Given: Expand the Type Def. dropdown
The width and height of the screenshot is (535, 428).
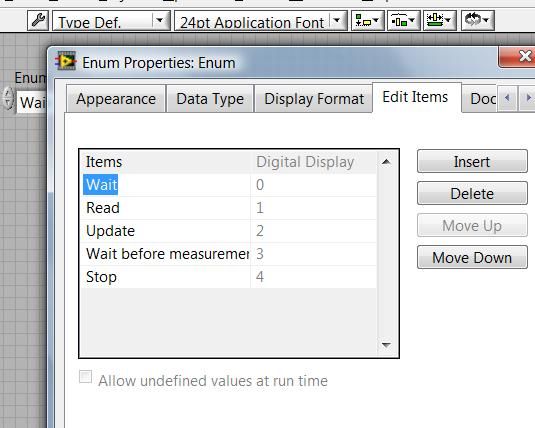Looking at the screenshot, I should click(x=159, y=21).
